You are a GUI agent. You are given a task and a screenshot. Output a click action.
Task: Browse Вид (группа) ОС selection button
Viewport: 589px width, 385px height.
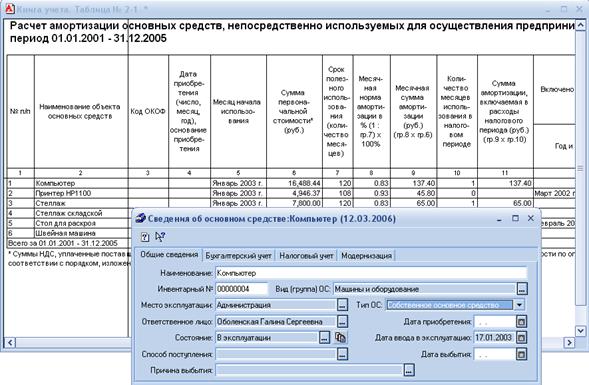point(522,289)
